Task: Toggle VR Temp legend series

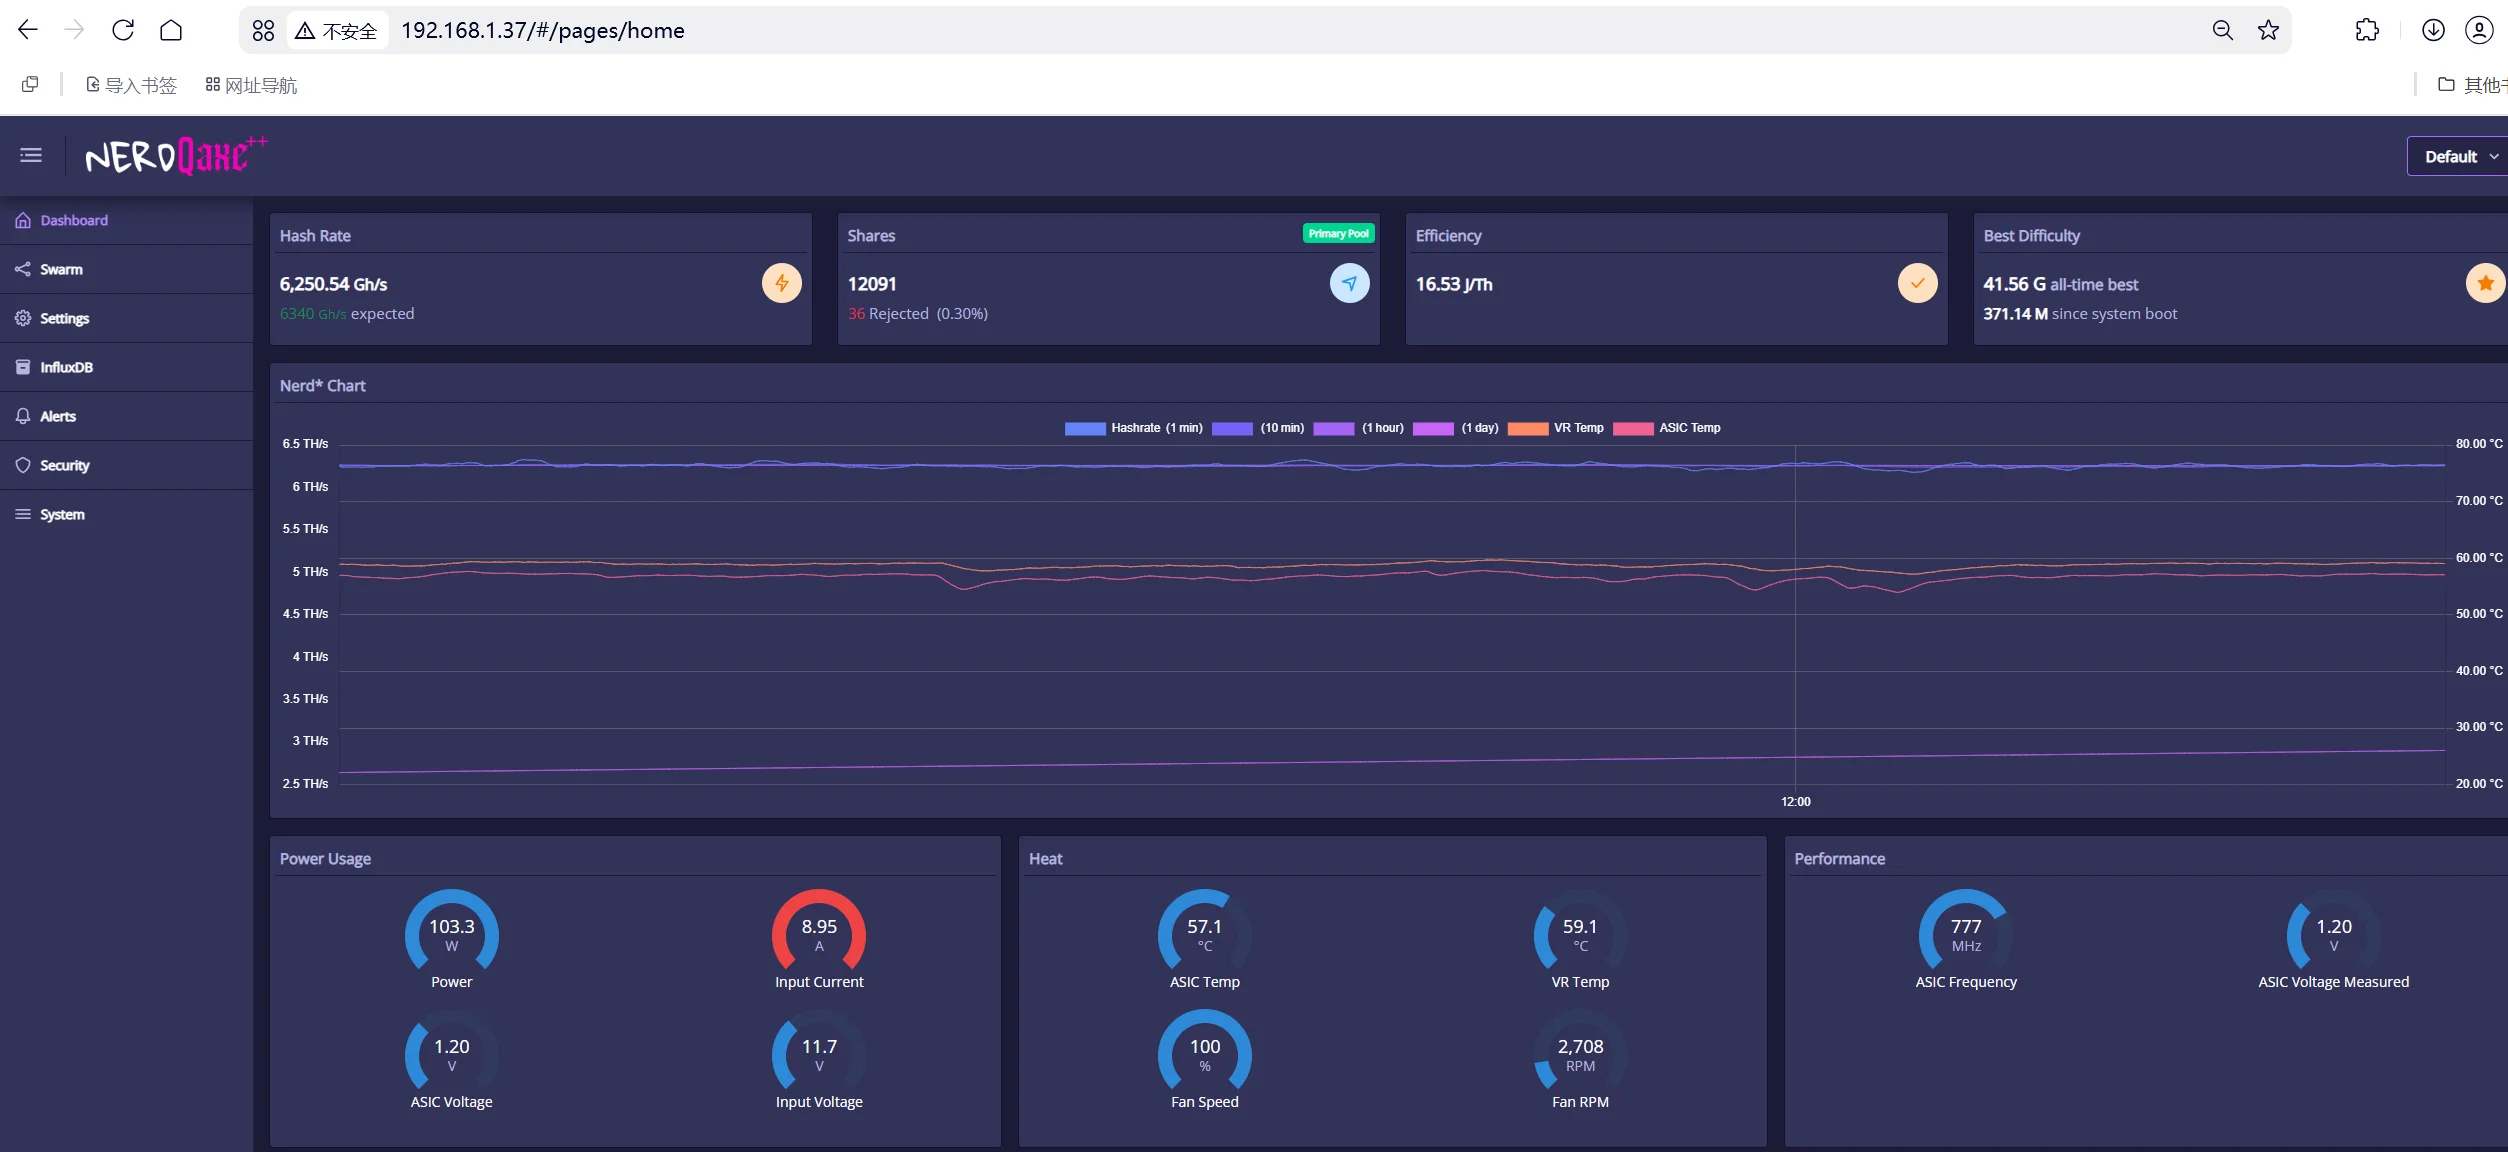Action: (x=1556, y=428)
